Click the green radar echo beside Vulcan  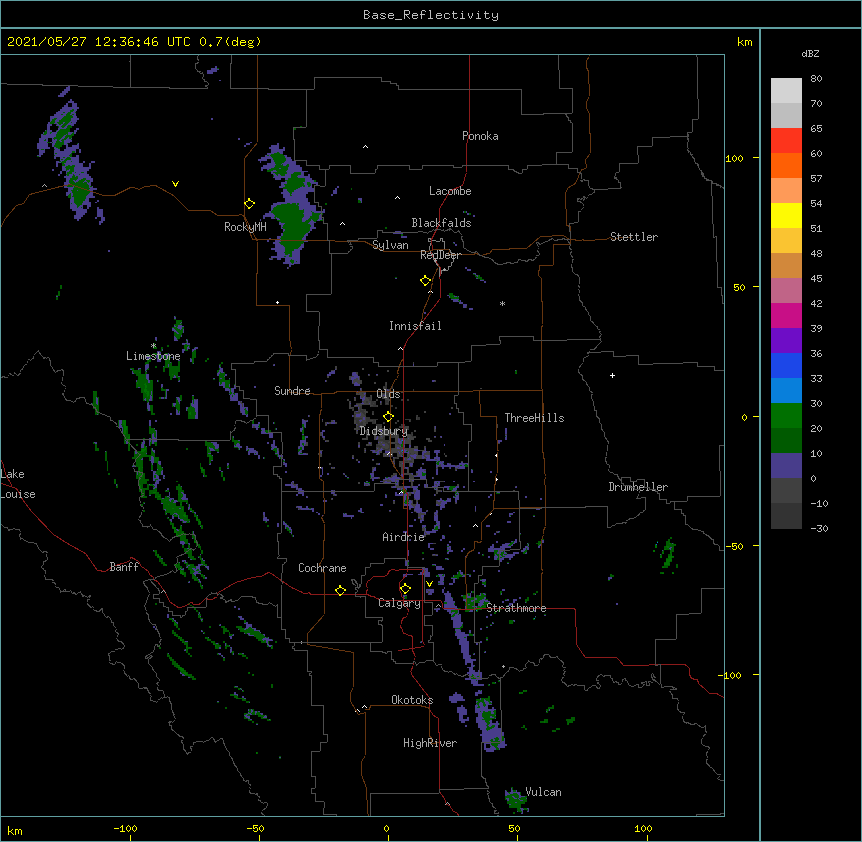click(516, 800)
